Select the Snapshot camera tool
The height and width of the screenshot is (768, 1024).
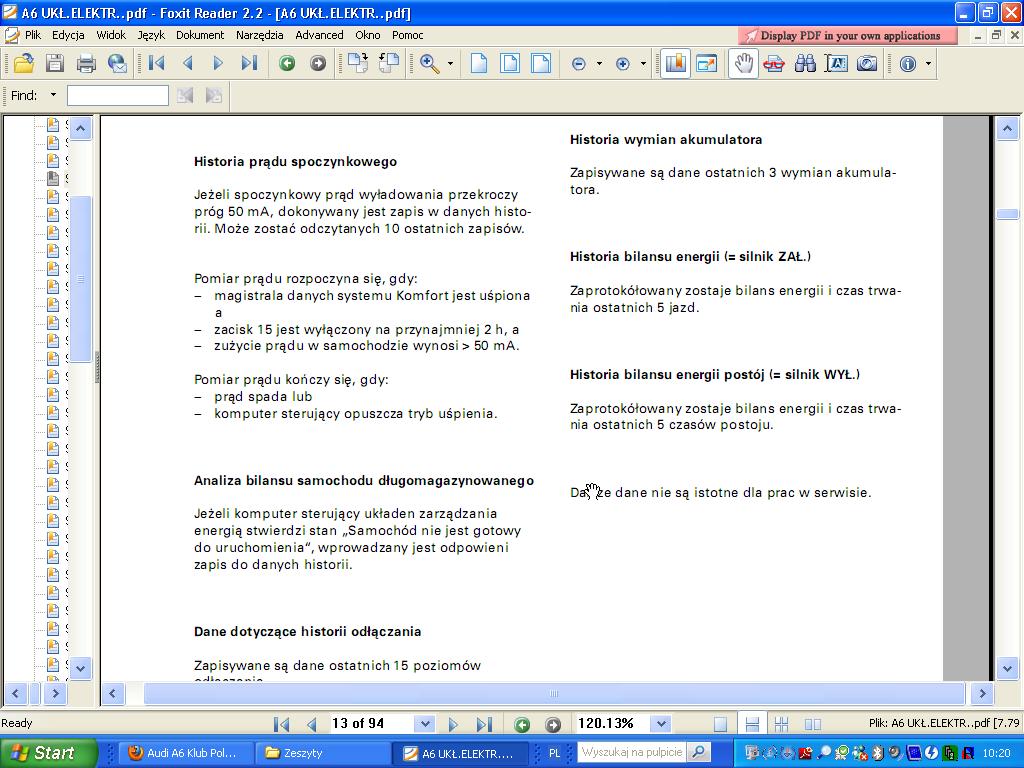[x=867, y=63]
